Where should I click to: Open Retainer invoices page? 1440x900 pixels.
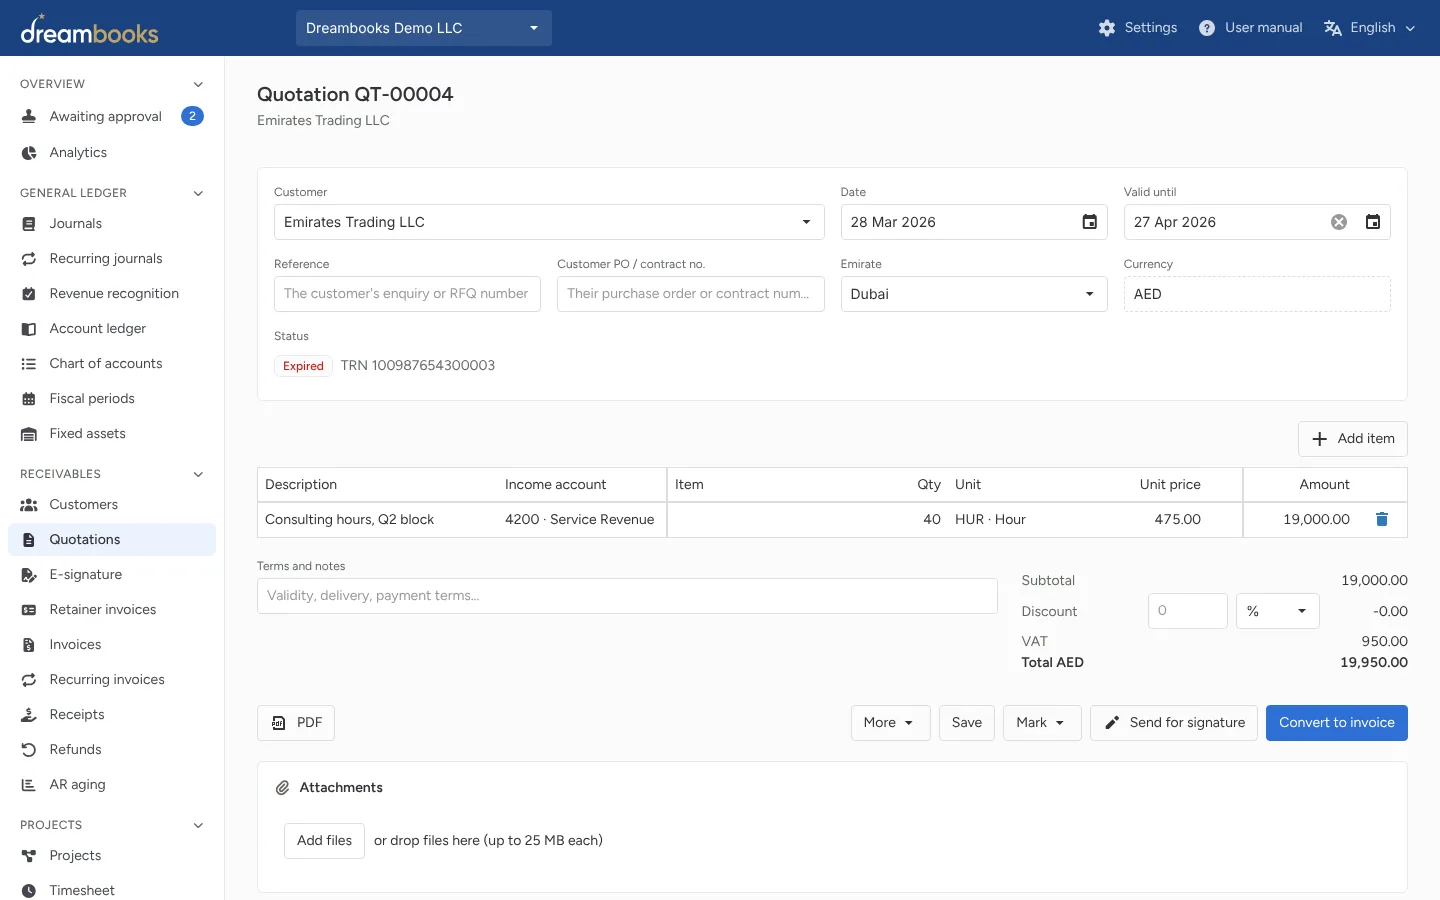112,610
